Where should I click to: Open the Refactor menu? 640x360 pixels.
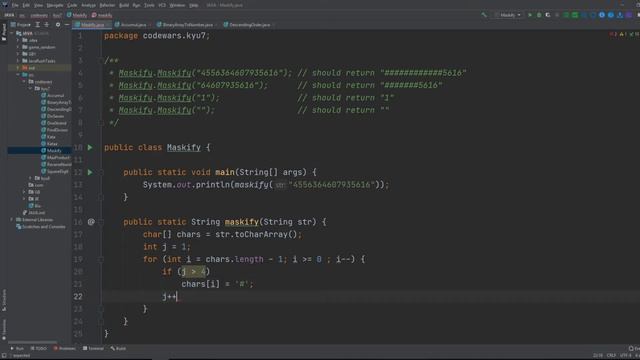[x=107, y=5]
